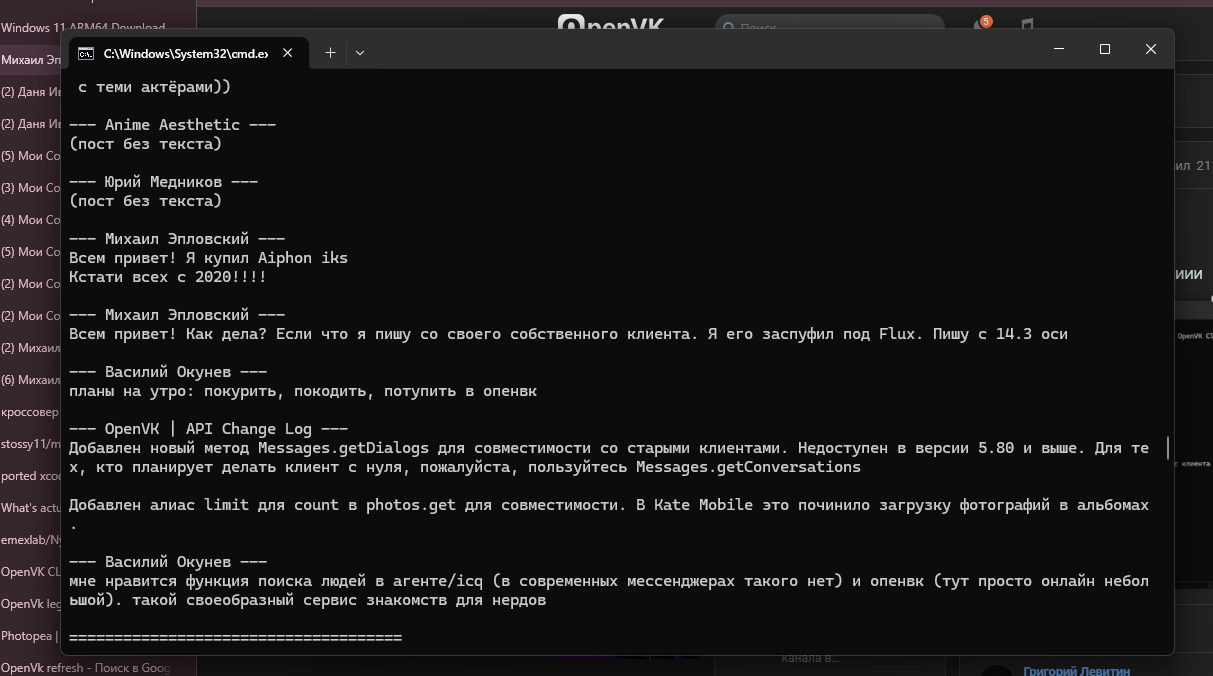Switch to the OpenVK CL browser tab

[x=32, y=572]
